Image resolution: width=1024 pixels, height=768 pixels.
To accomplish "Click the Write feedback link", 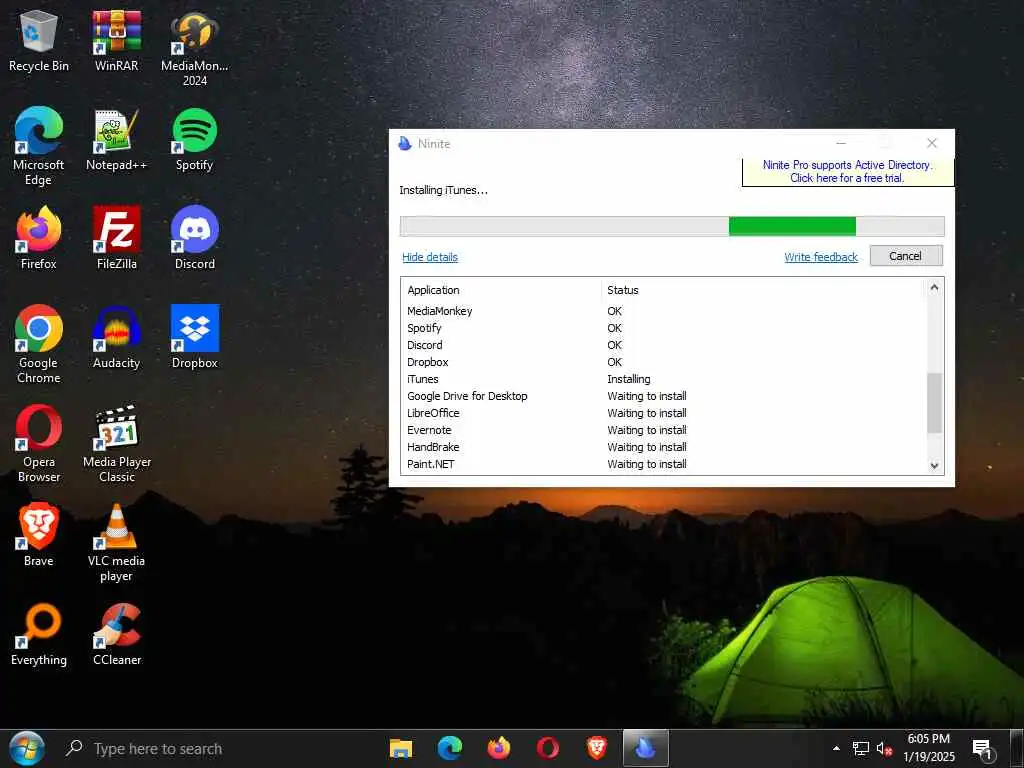I will (821, 257).
